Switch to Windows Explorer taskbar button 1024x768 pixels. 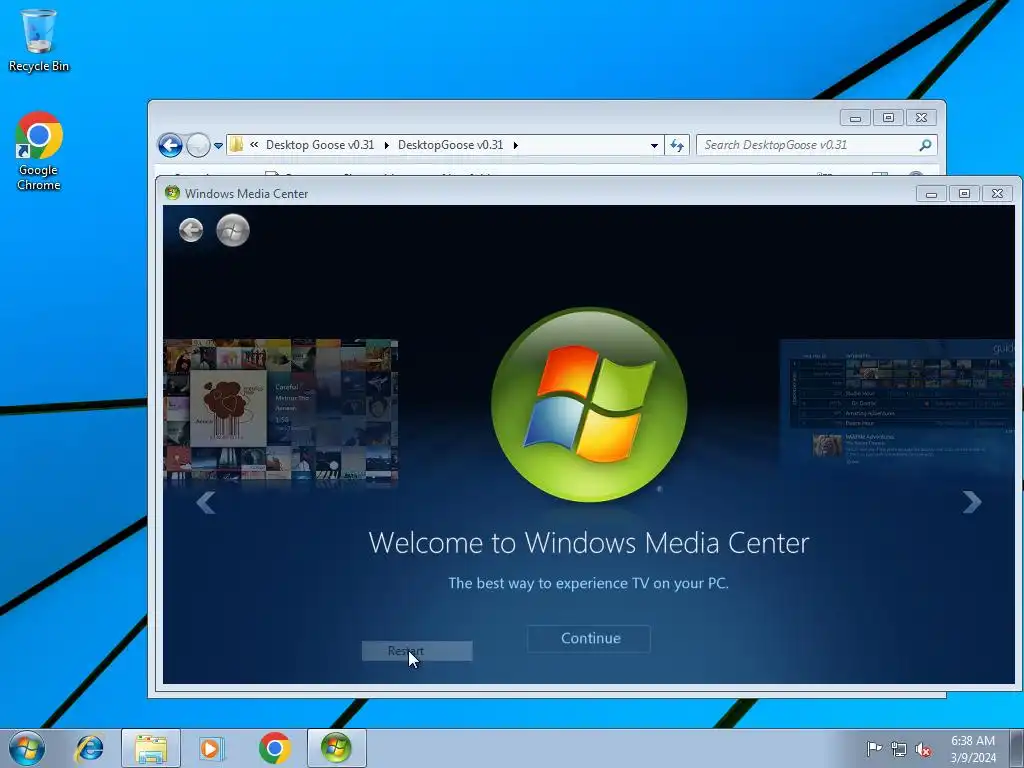click(x=151, y=748)
